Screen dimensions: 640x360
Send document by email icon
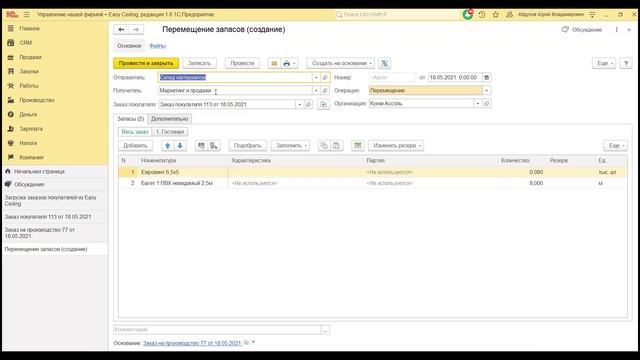274,63
